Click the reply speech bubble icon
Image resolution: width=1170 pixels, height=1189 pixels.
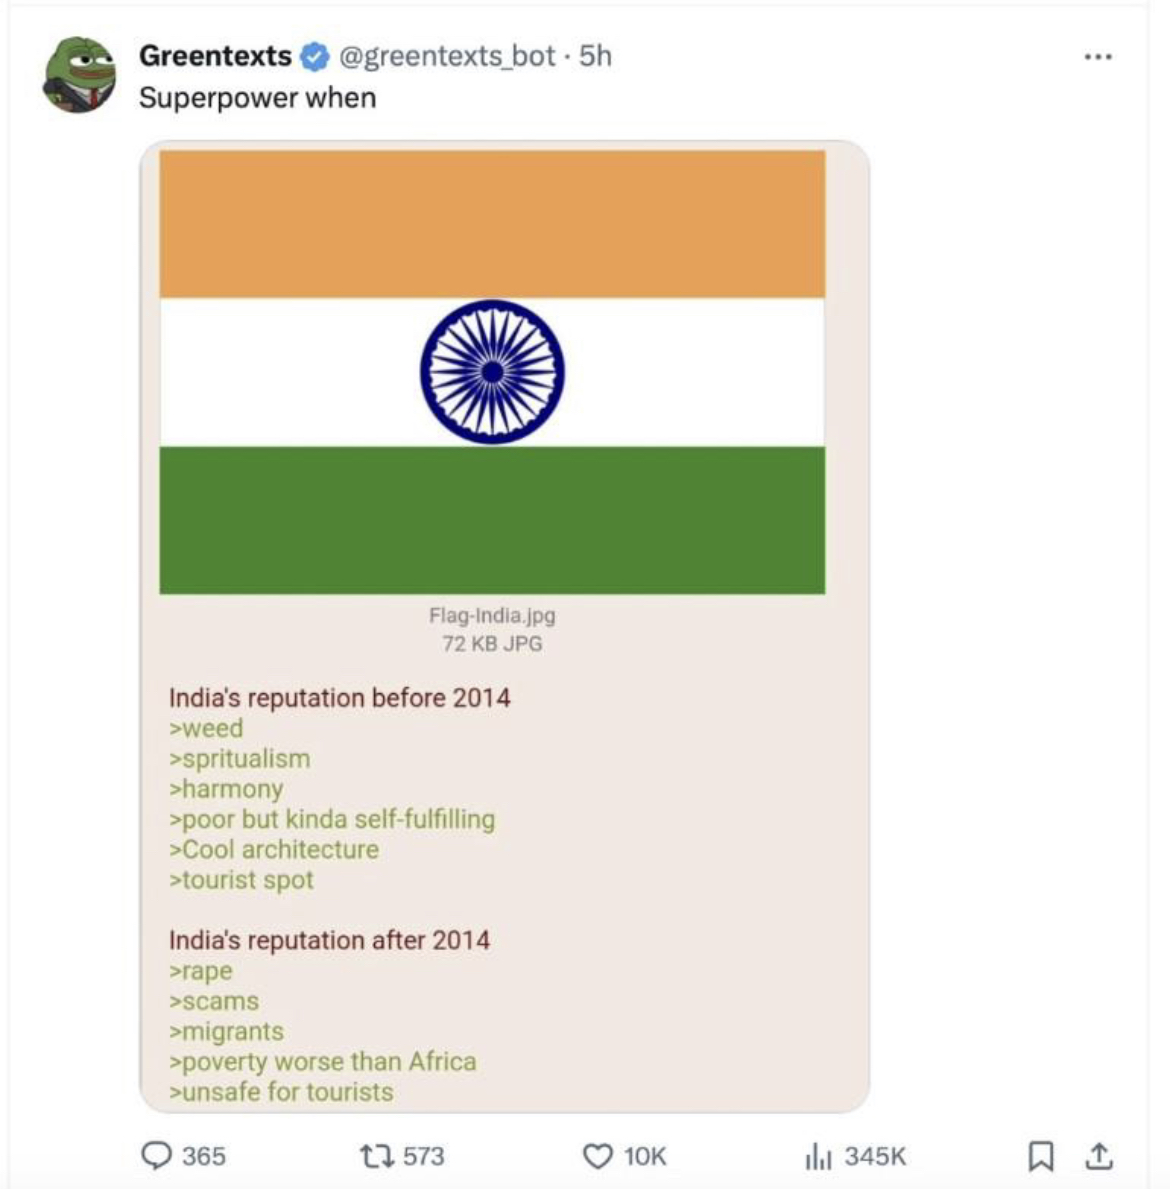point(156,1156)
